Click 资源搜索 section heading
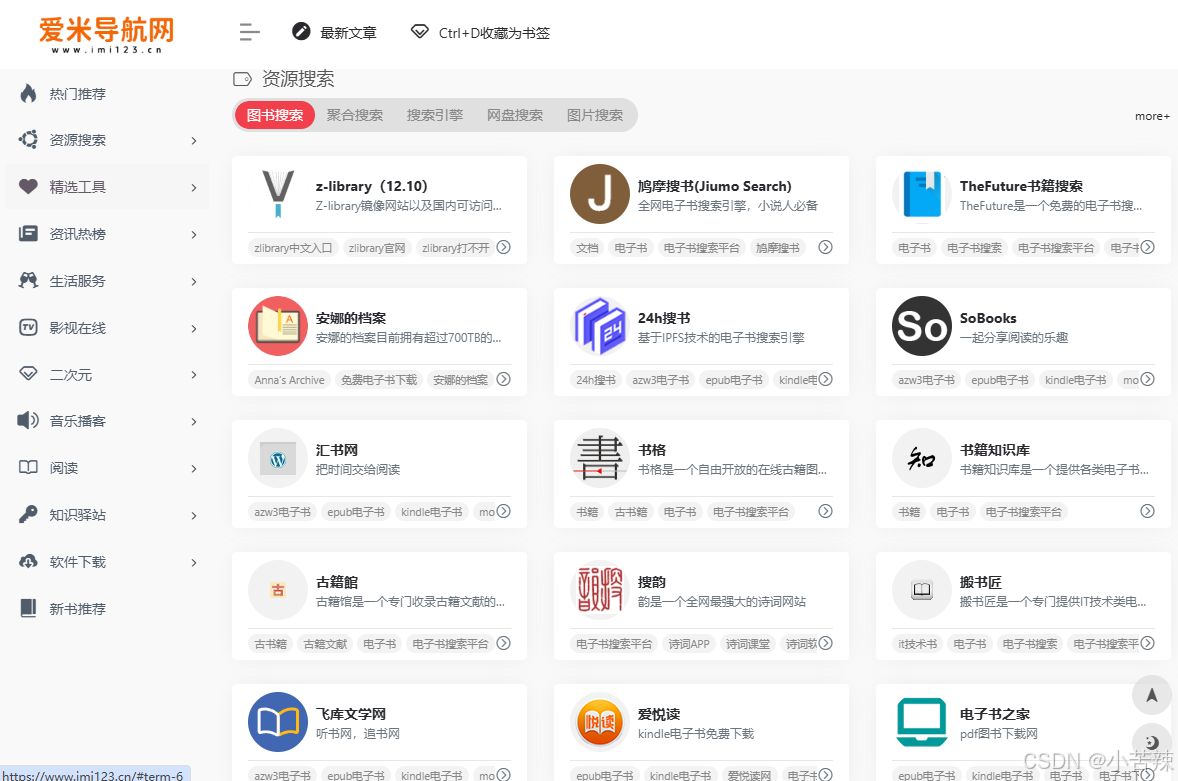 [298, 79]
